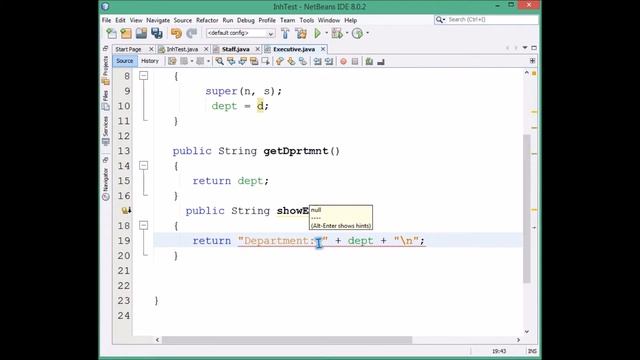Click the INS insert mode status indicator

click(x=532, y=351)
